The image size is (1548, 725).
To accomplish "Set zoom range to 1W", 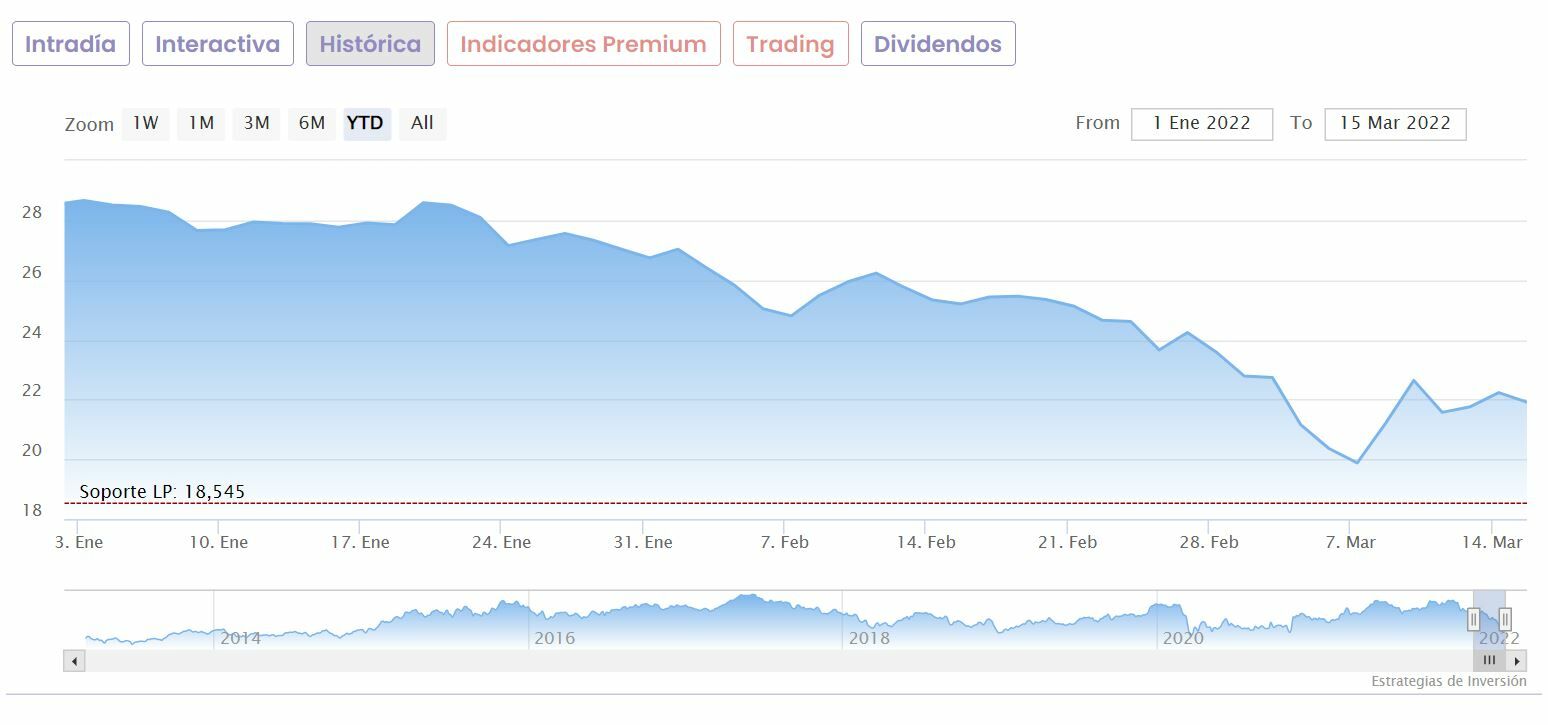I will coord(146,123).
